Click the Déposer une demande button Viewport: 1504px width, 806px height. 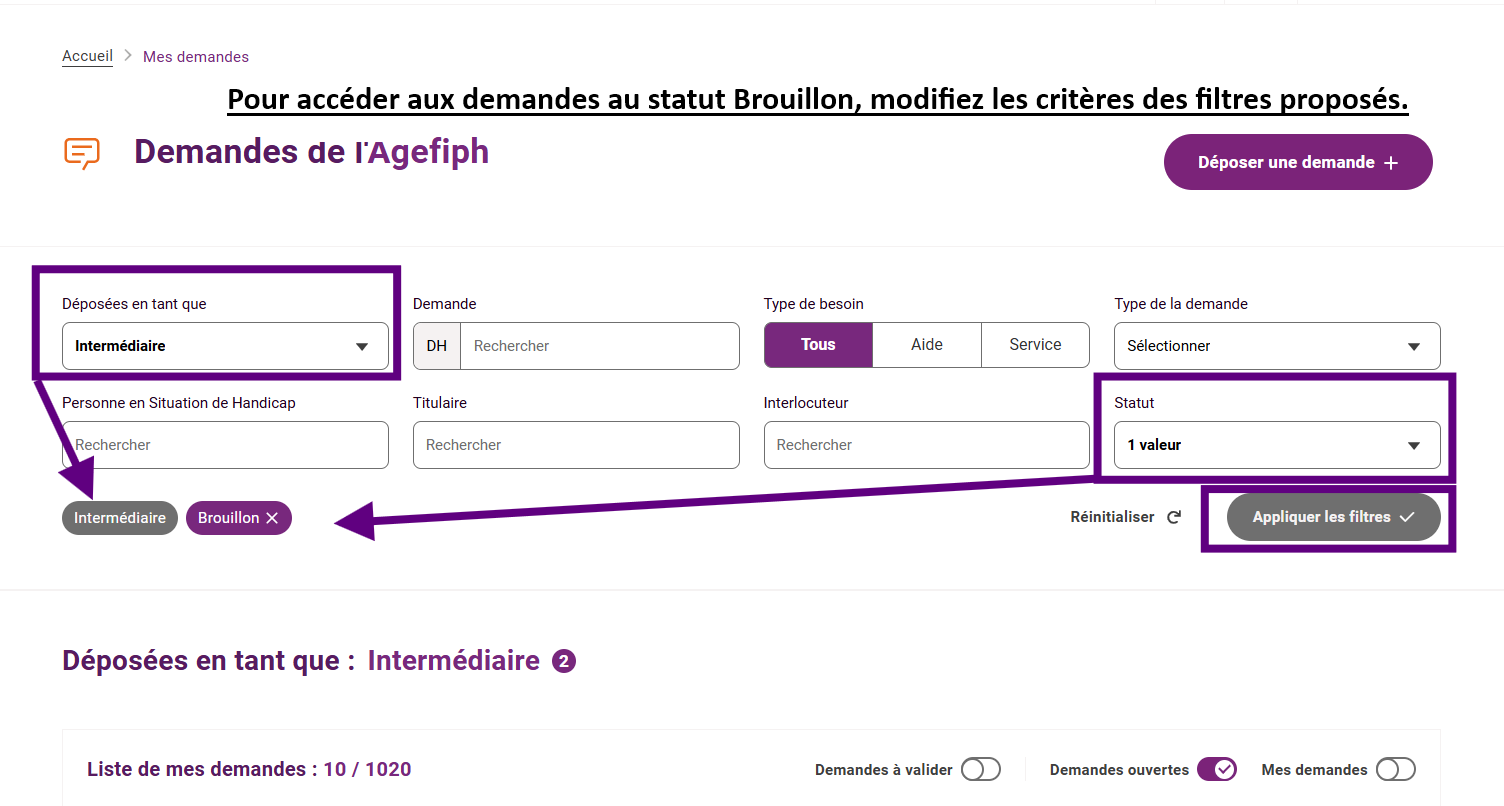tap(1298, 162)
